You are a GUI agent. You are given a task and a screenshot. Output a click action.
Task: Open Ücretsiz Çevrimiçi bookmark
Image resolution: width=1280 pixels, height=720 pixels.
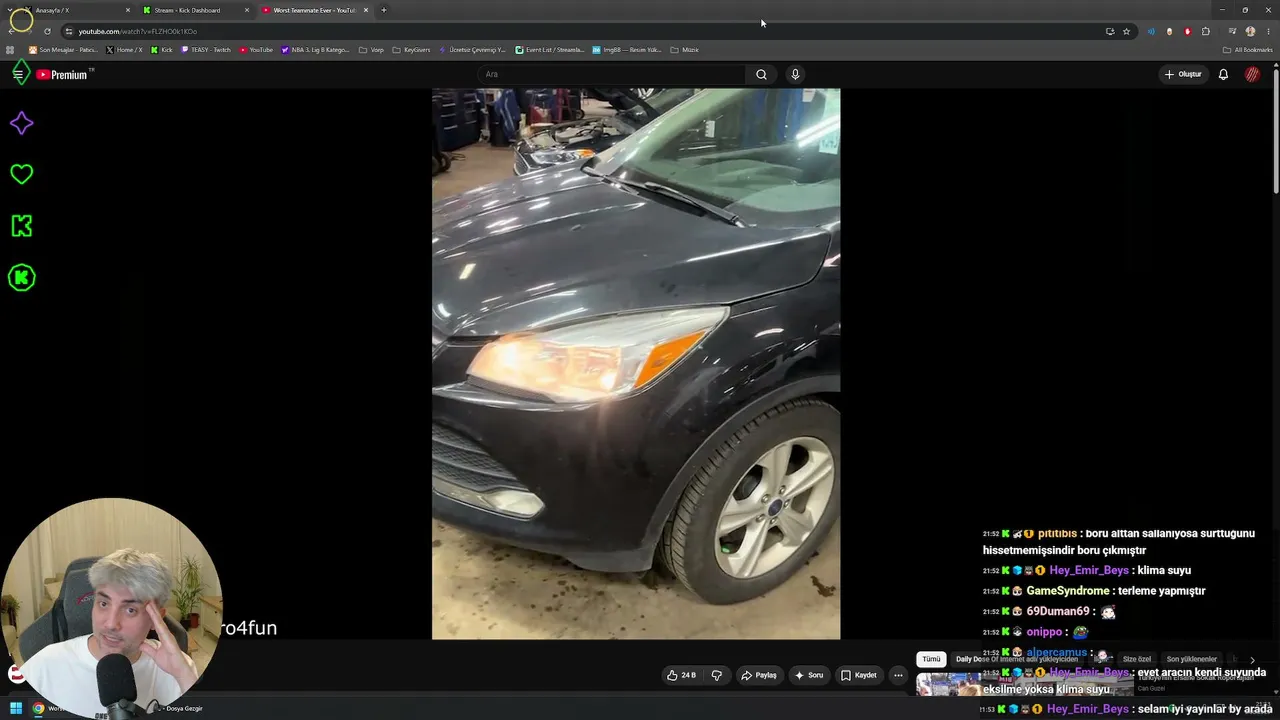[x=473, y=49]
